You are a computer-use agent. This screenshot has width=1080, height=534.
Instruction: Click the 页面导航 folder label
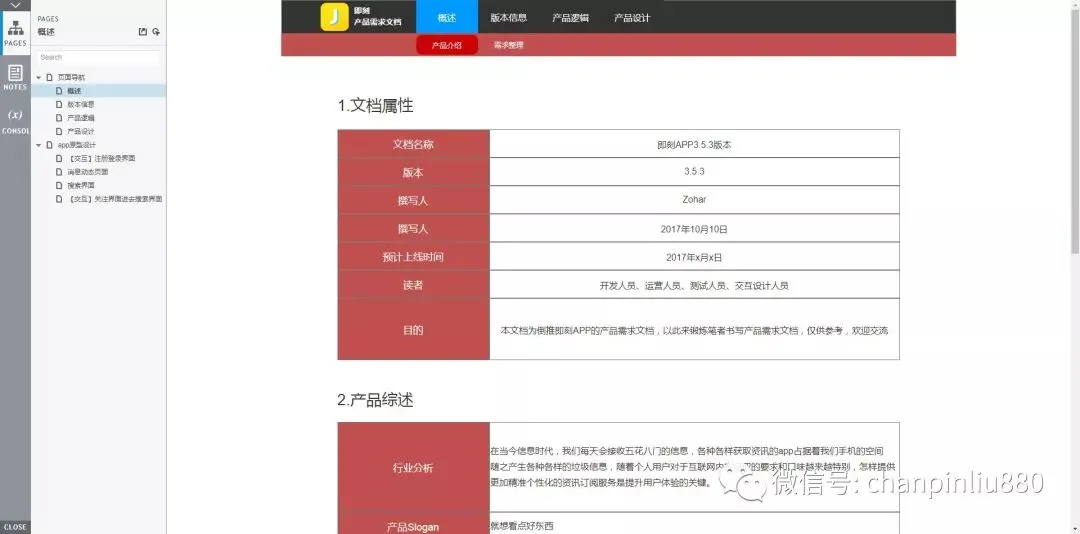[72, 78]
